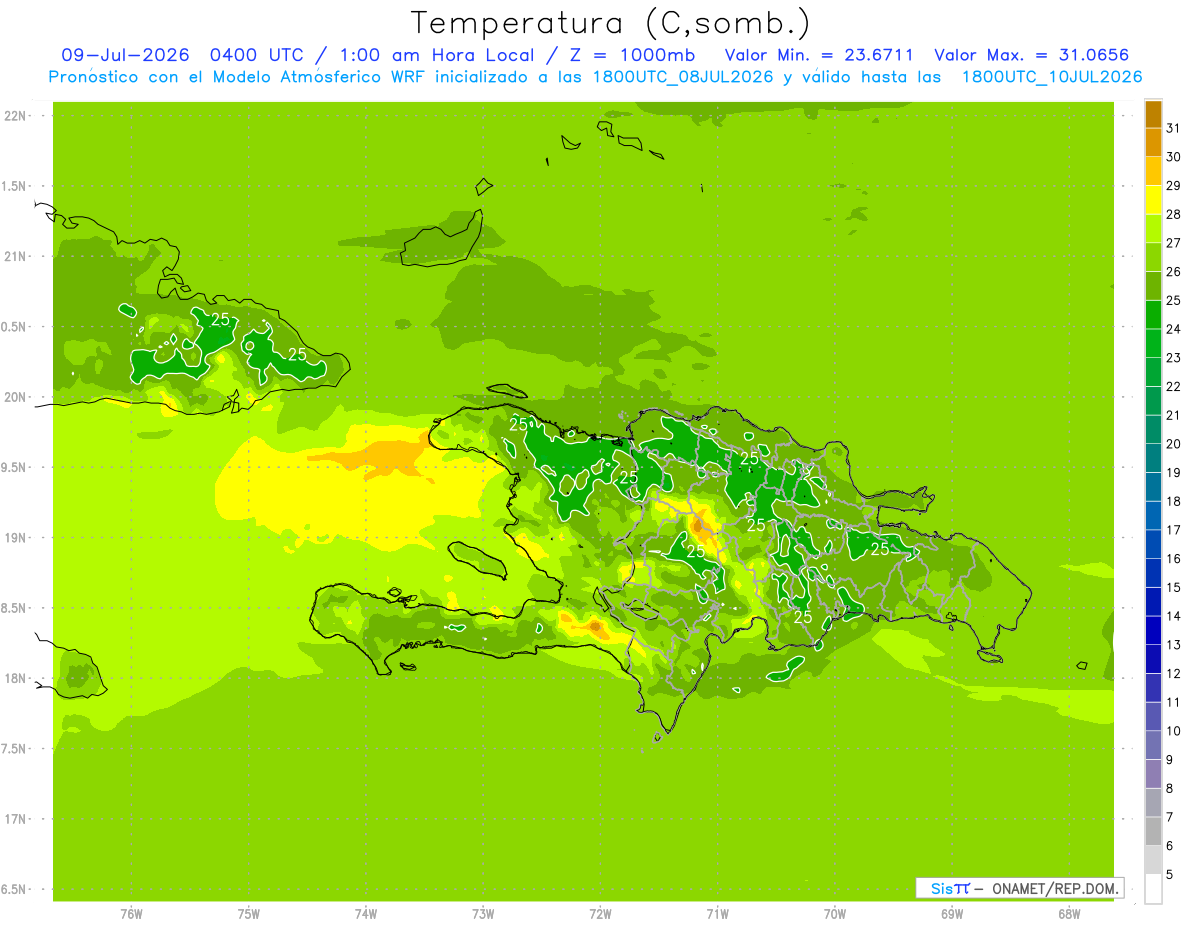The width and height of the screenshot is (1200, 927).
Task: Click the Sis ONAMET/REP.DOM. watermark label
Action: (1019, 888)
